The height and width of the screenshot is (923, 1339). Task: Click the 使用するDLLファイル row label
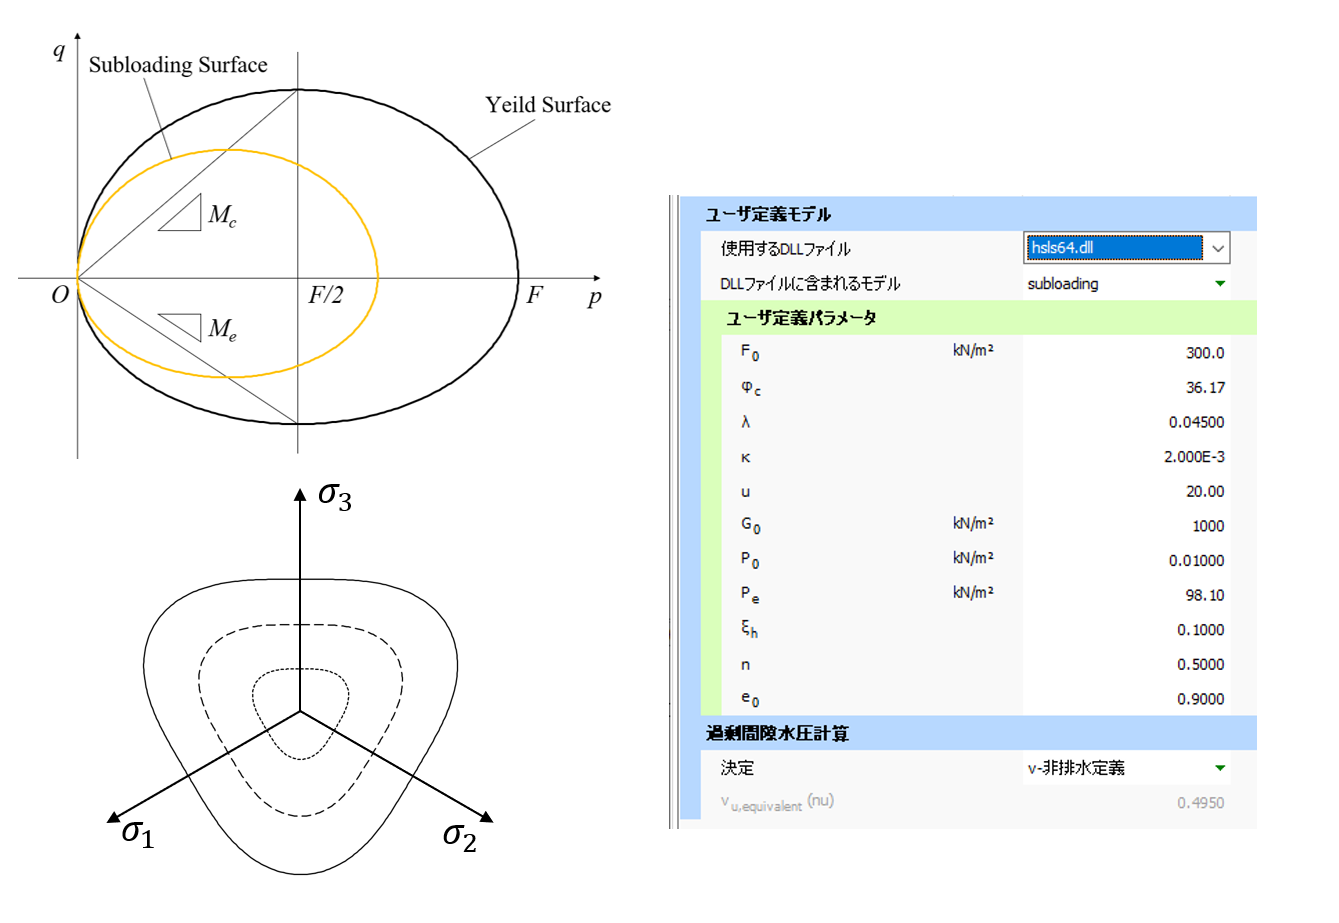pos(785,249)
